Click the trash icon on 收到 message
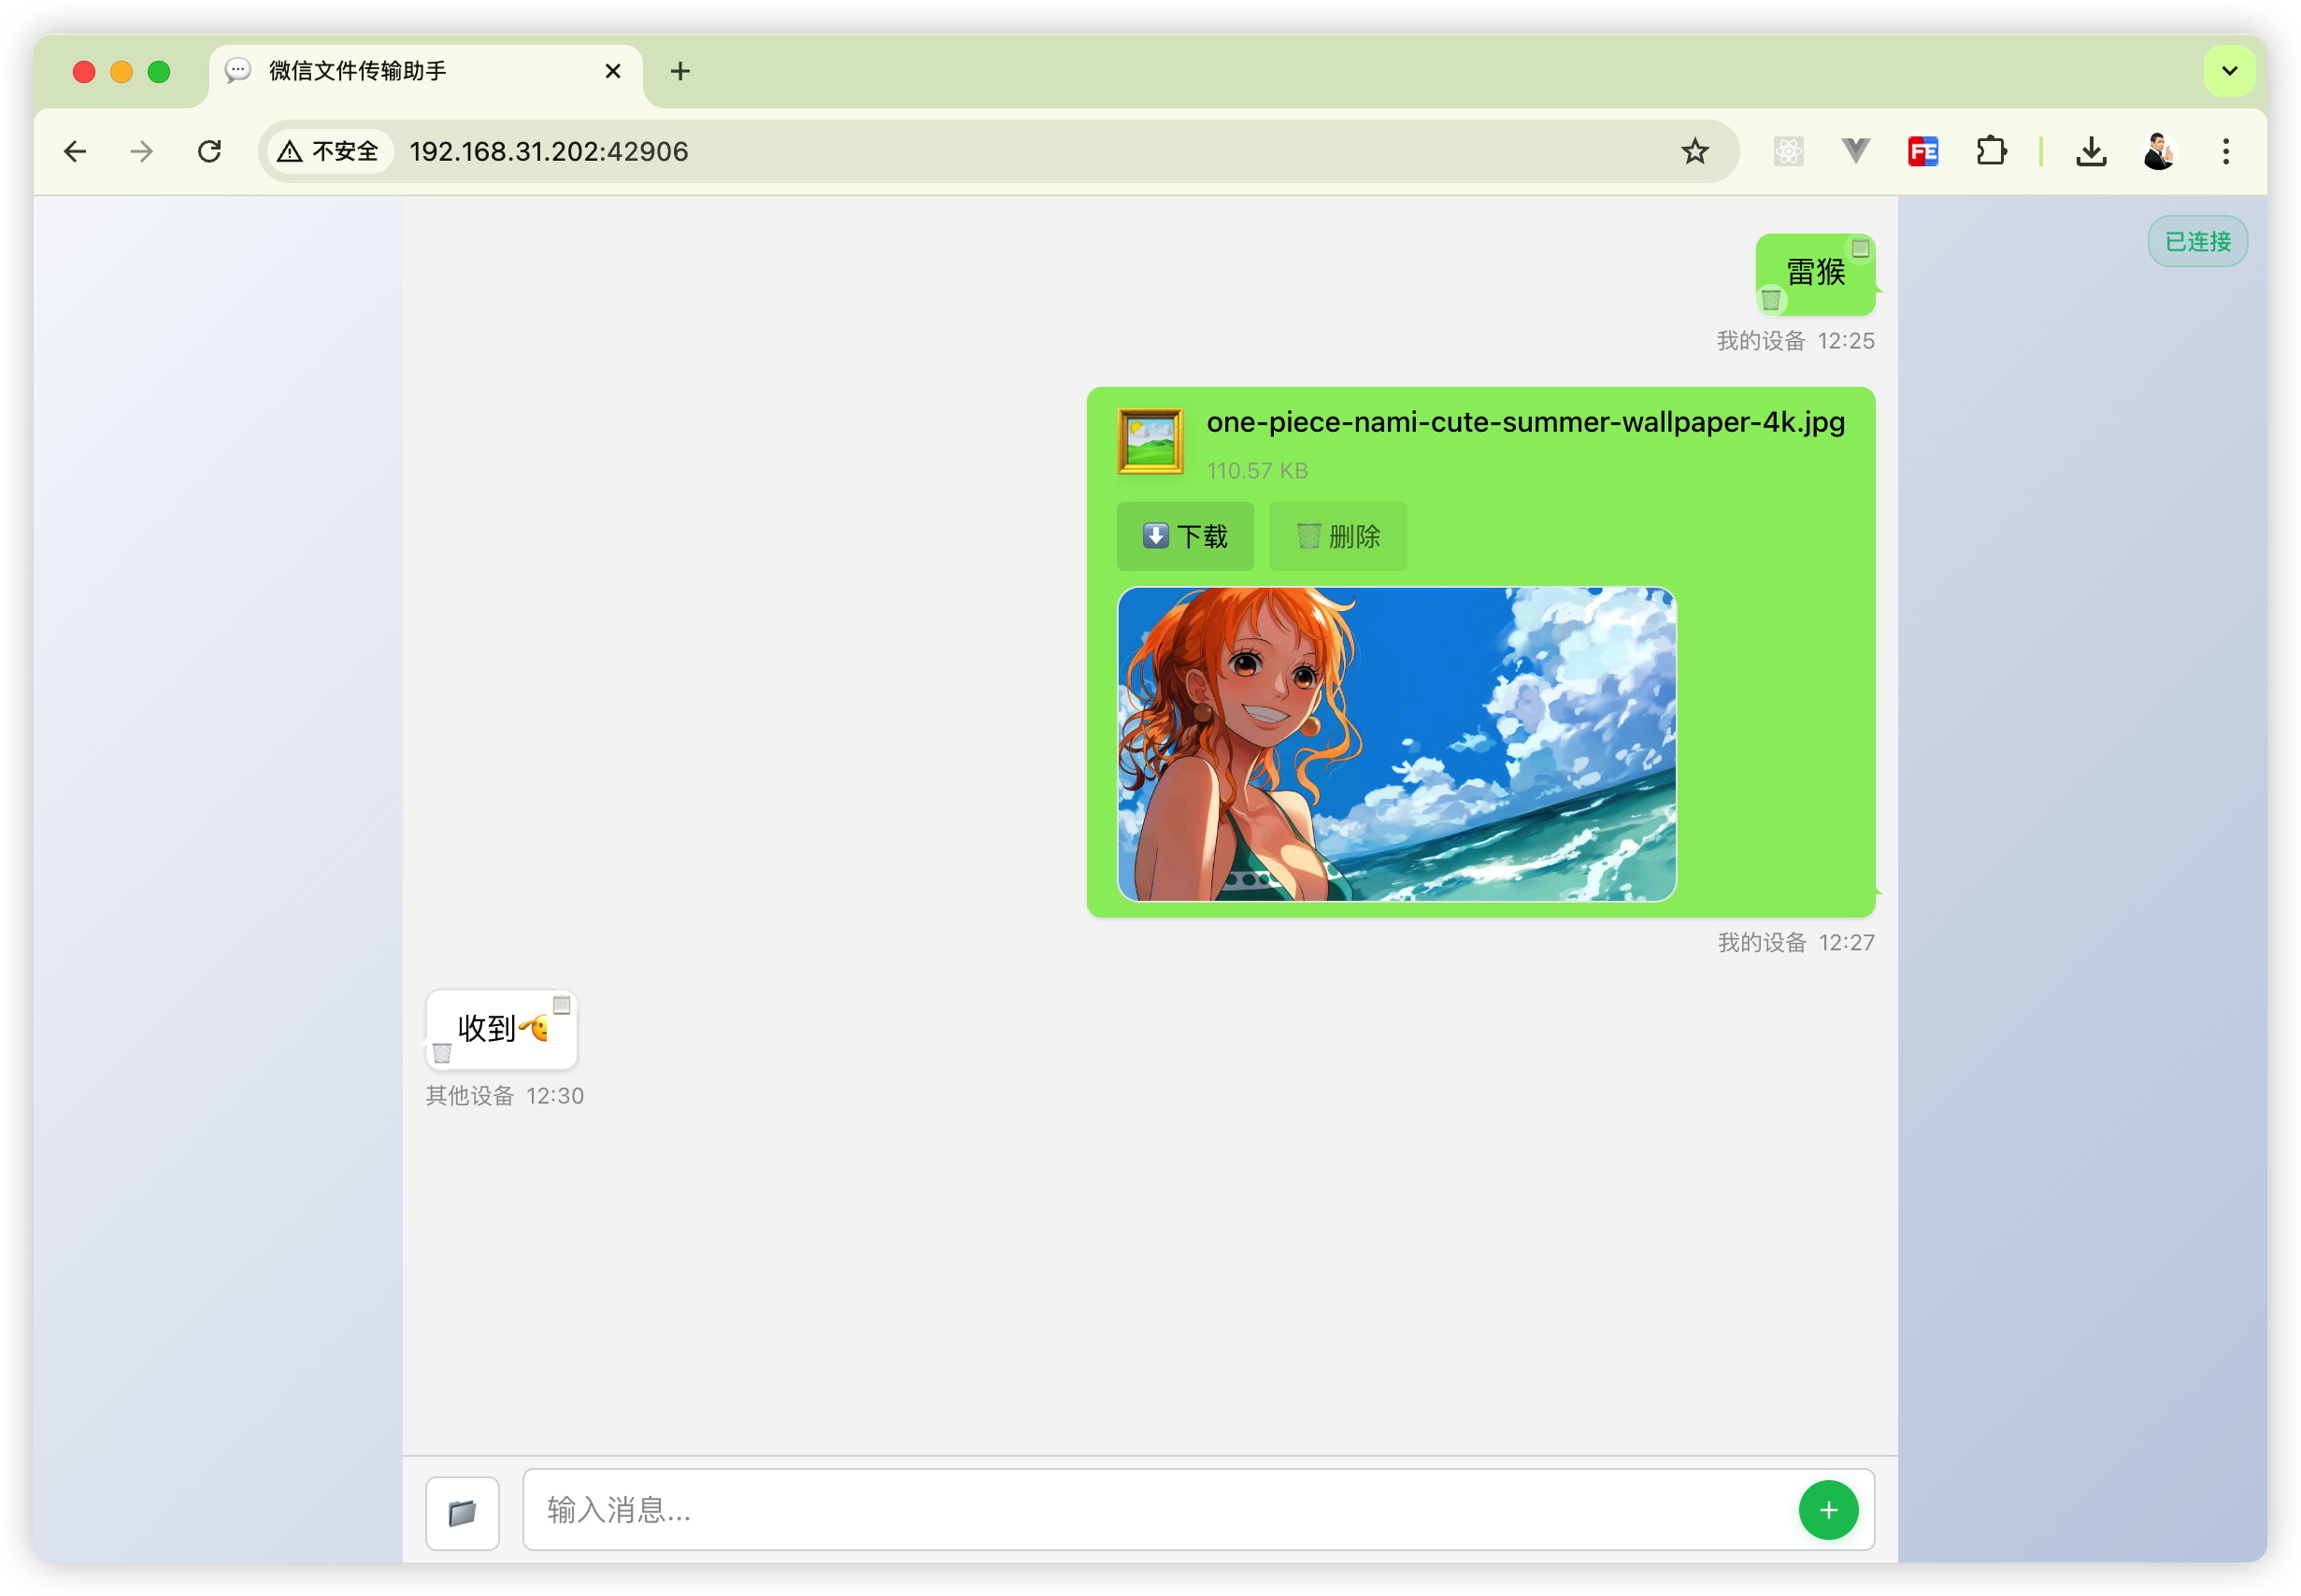2301x1596 pixels. click(442, 1052)
